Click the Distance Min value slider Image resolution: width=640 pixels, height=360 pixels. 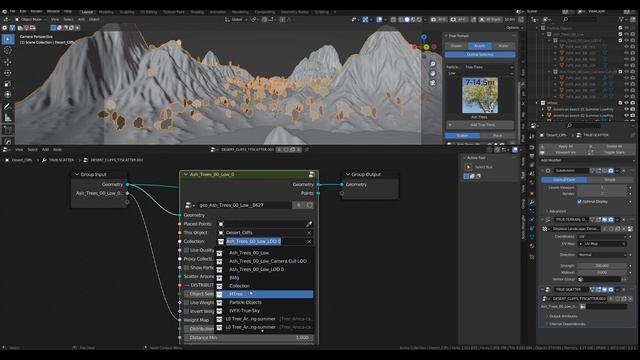249,338
